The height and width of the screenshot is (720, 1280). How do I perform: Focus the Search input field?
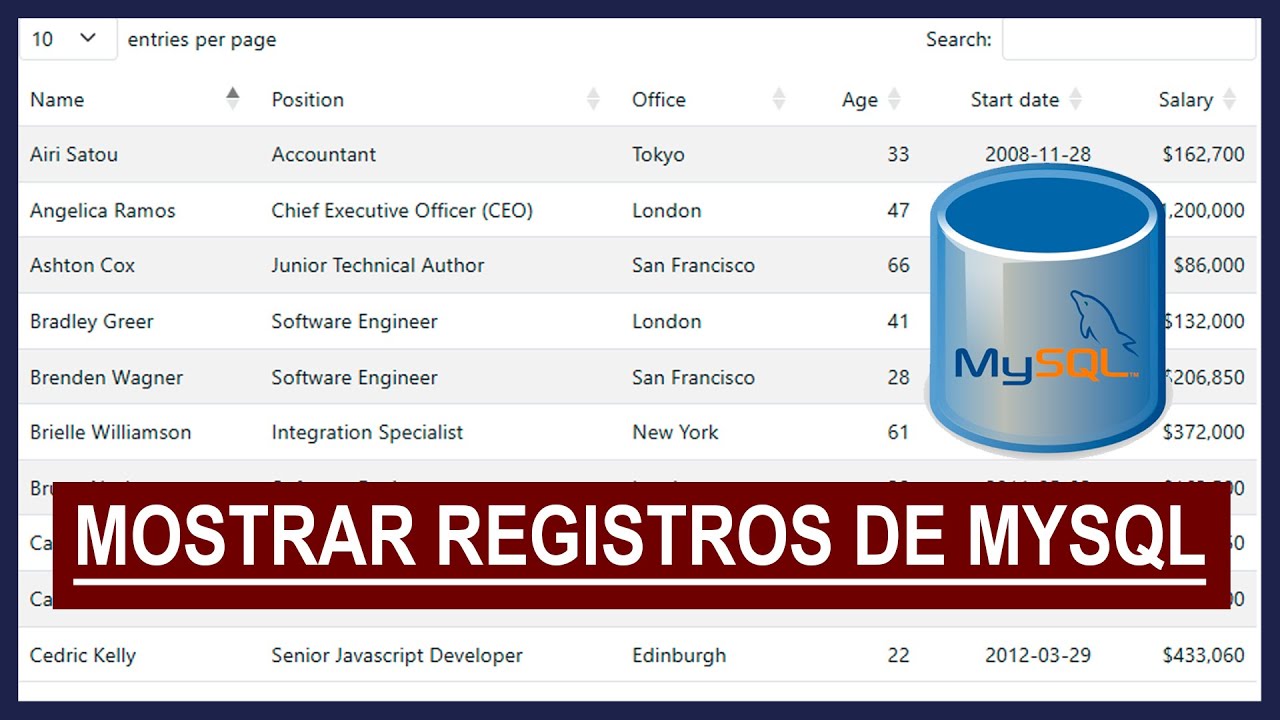pyautogui.click(x=1129, y=39)
